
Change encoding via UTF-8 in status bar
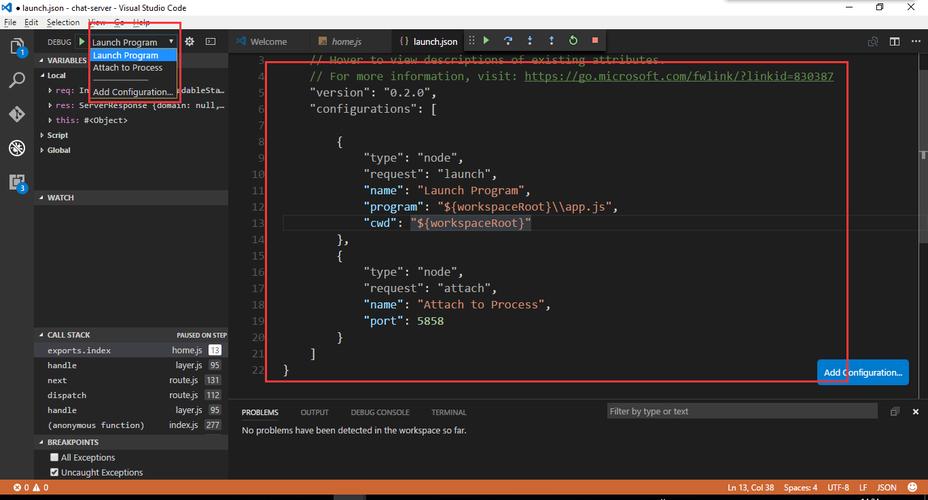pos(838,488)
